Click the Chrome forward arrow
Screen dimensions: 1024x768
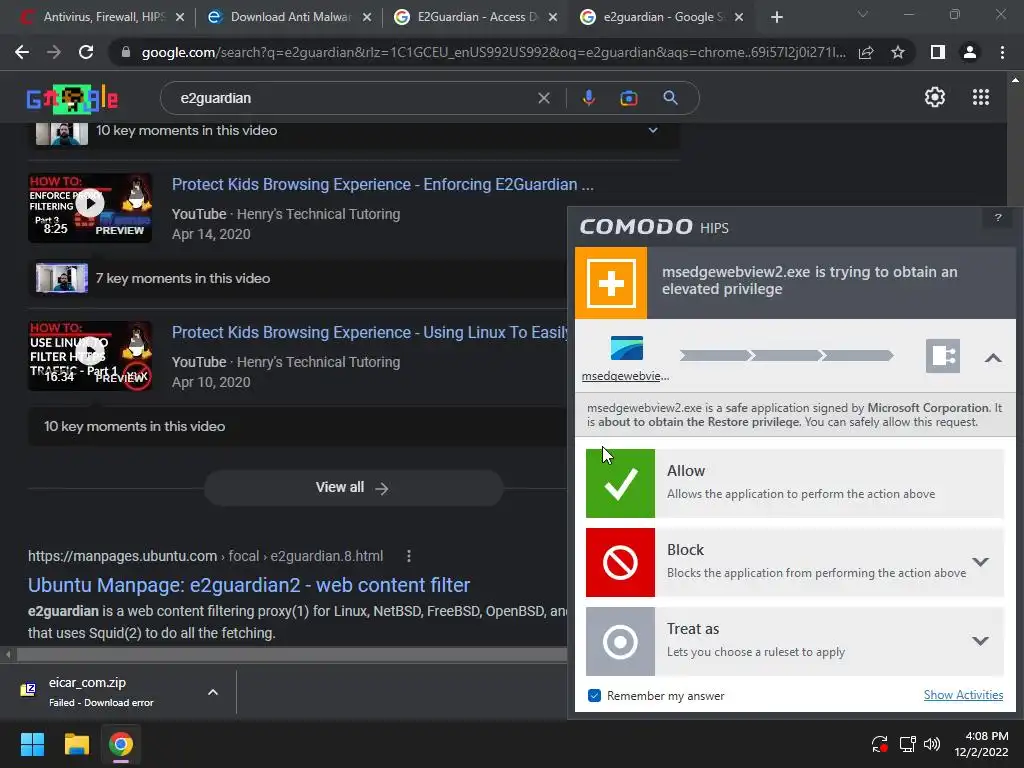pyautogui.click(x=54, y=52)
